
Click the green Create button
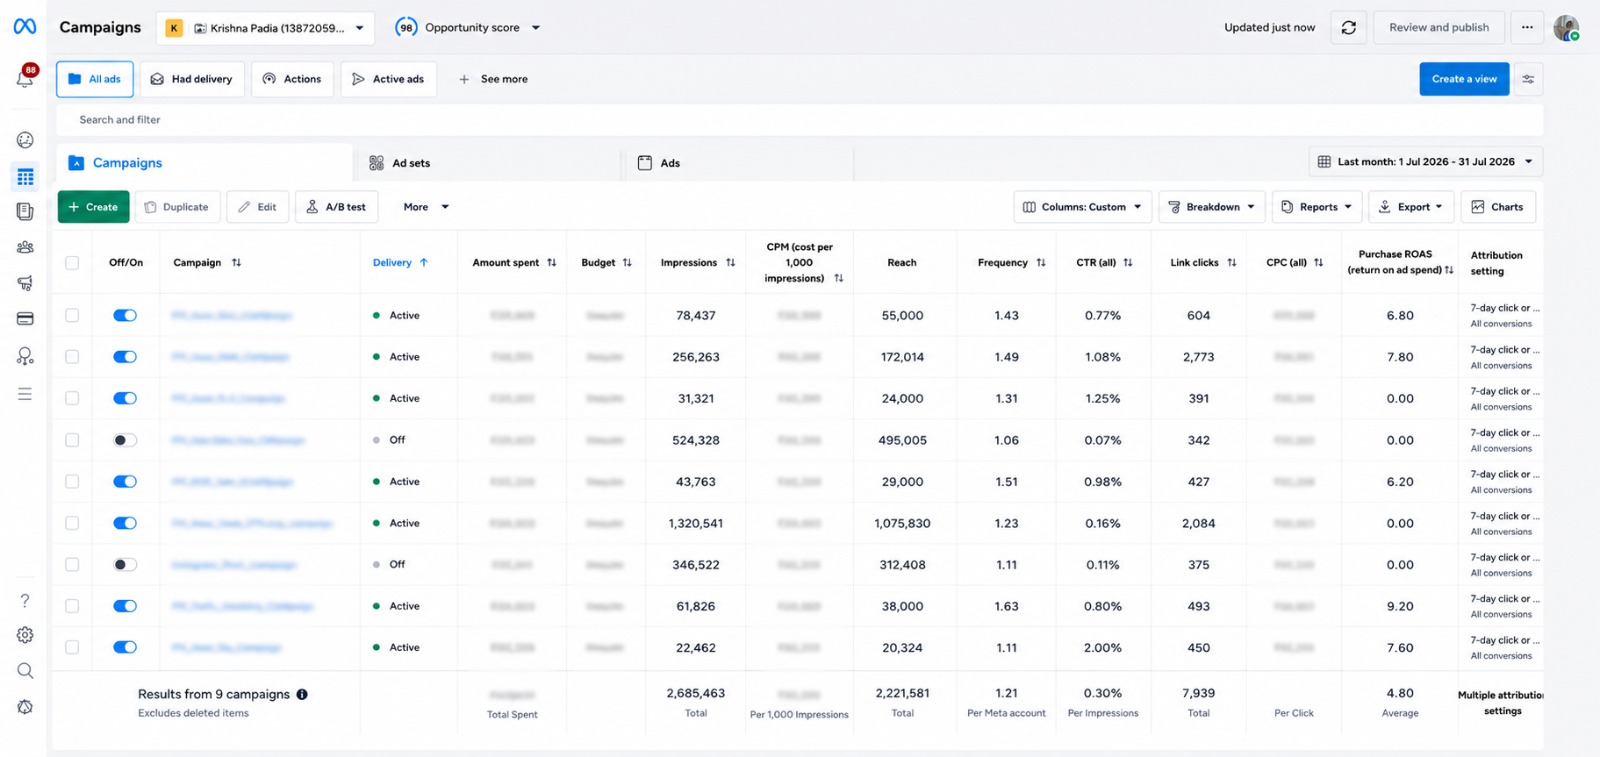93,207
